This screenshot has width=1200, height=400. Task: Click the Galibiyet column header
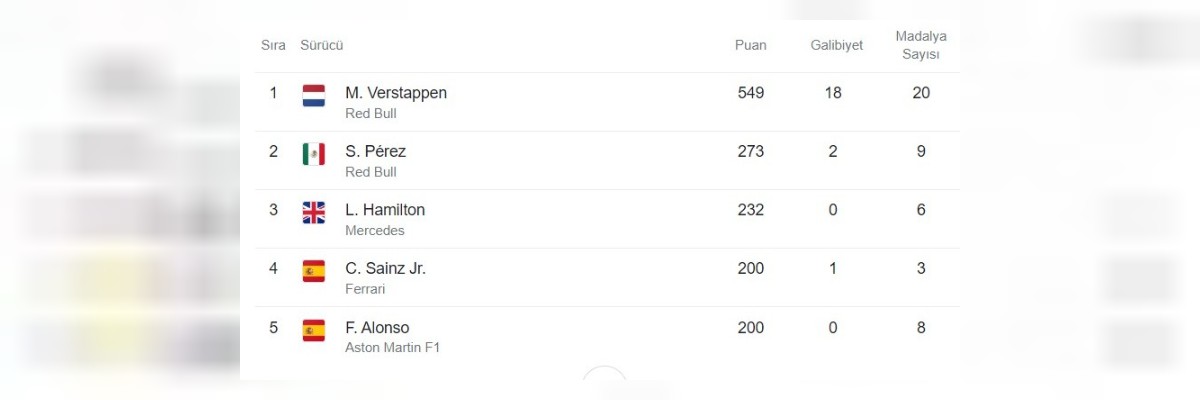[836, 45]
